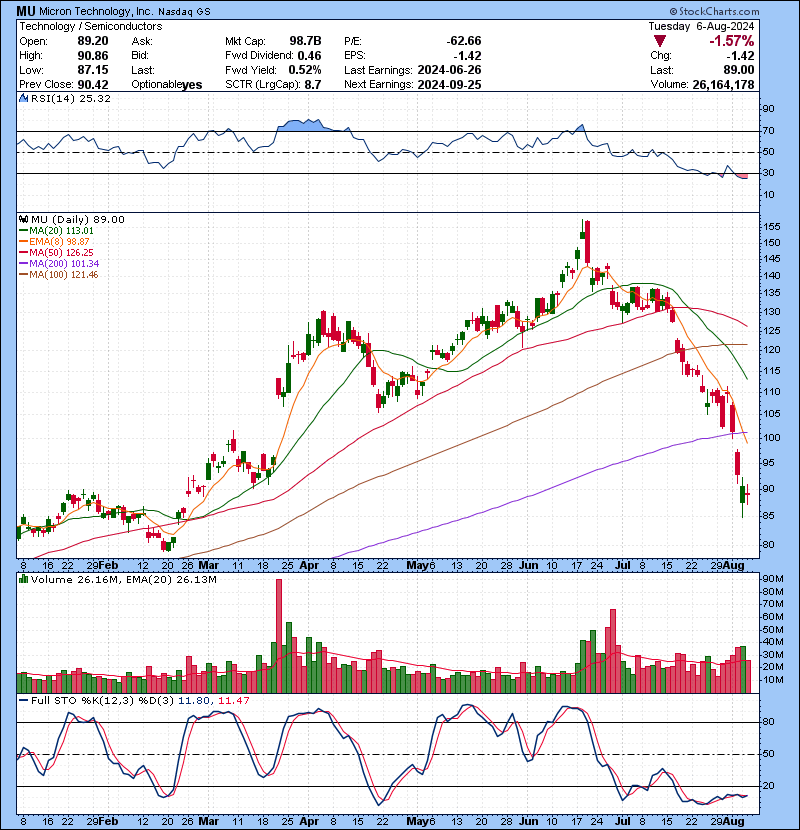Select the Prev Close value 90.42
The width and height of the screenshot is (800, 830).
93,85
